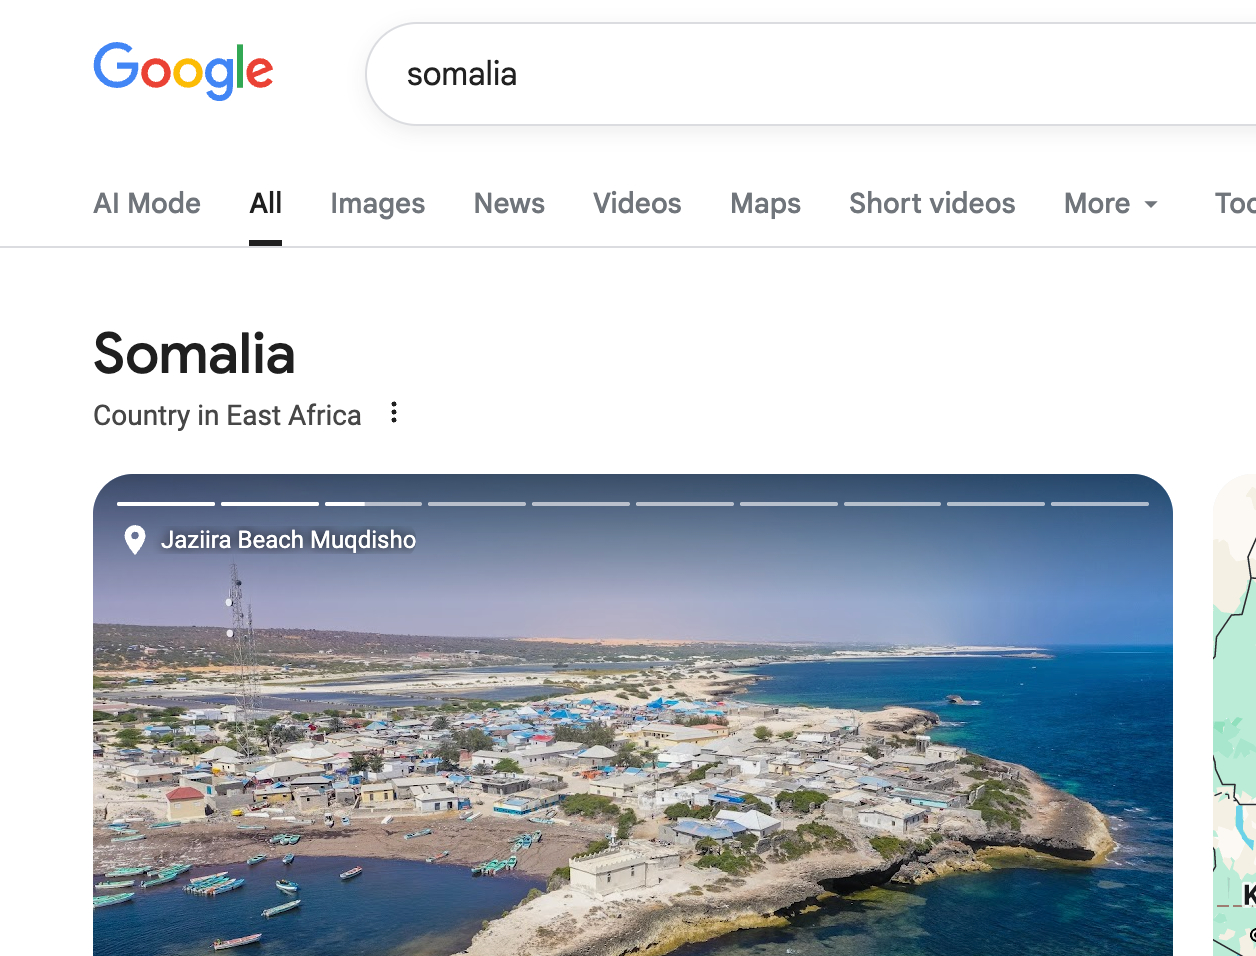Switch to the AI Mode tab
1256x956 pixels.
(147, 204)
